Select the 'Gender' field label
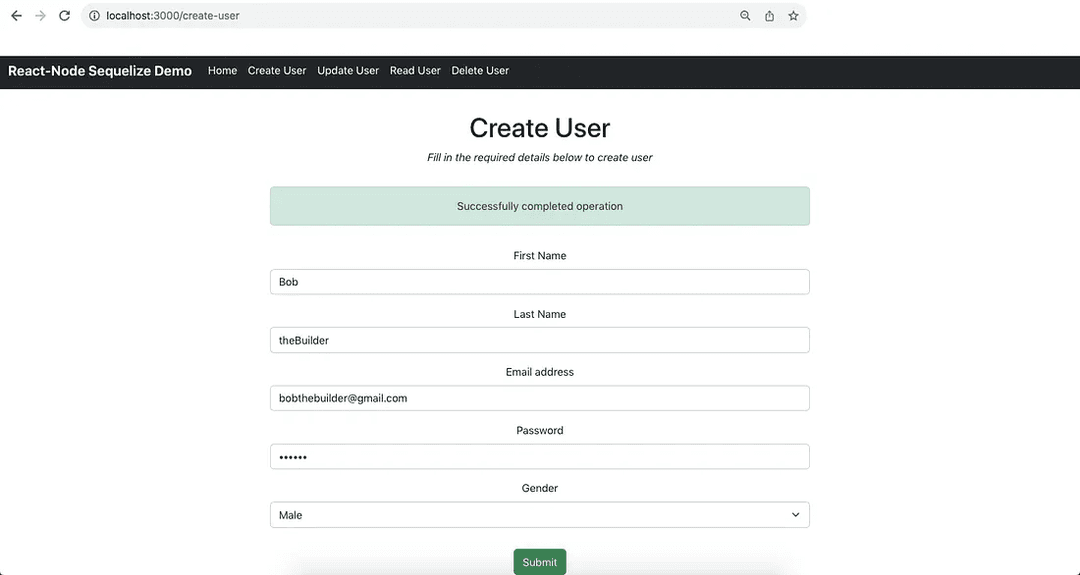 (540, 488)
